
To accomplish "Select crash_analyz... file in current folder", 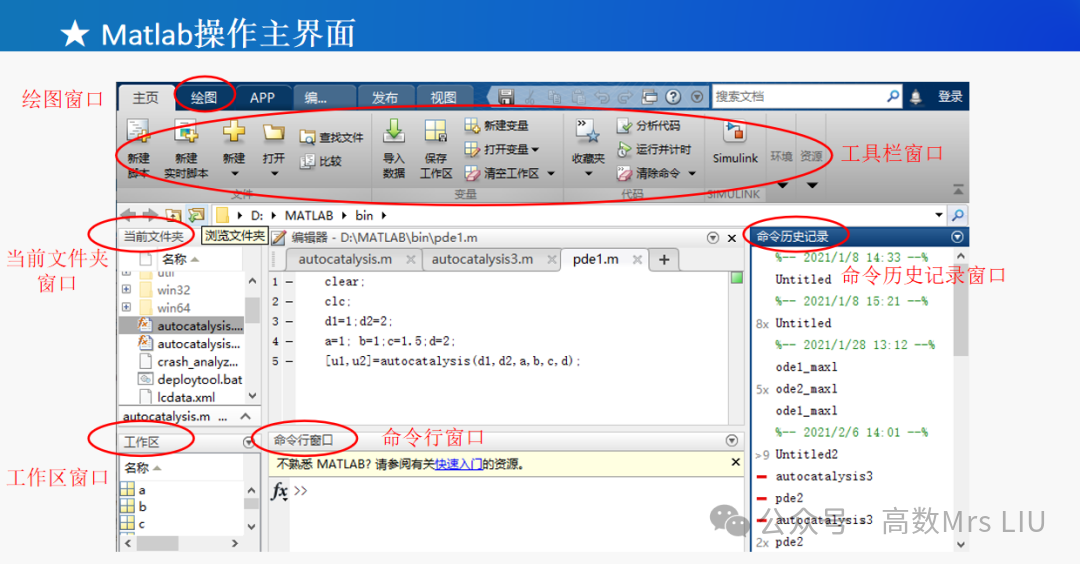I will [x=189, y=362].
